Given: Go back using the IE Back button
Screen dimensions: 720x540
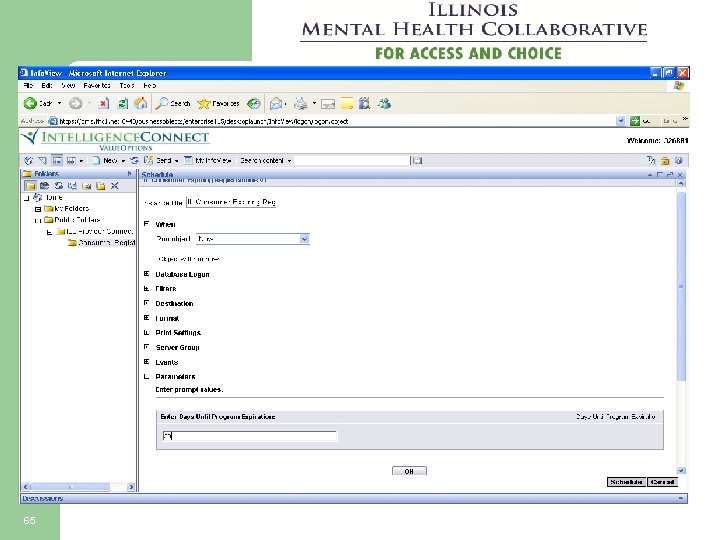Looking at the screenshot, I should click(x=38, y=104).
